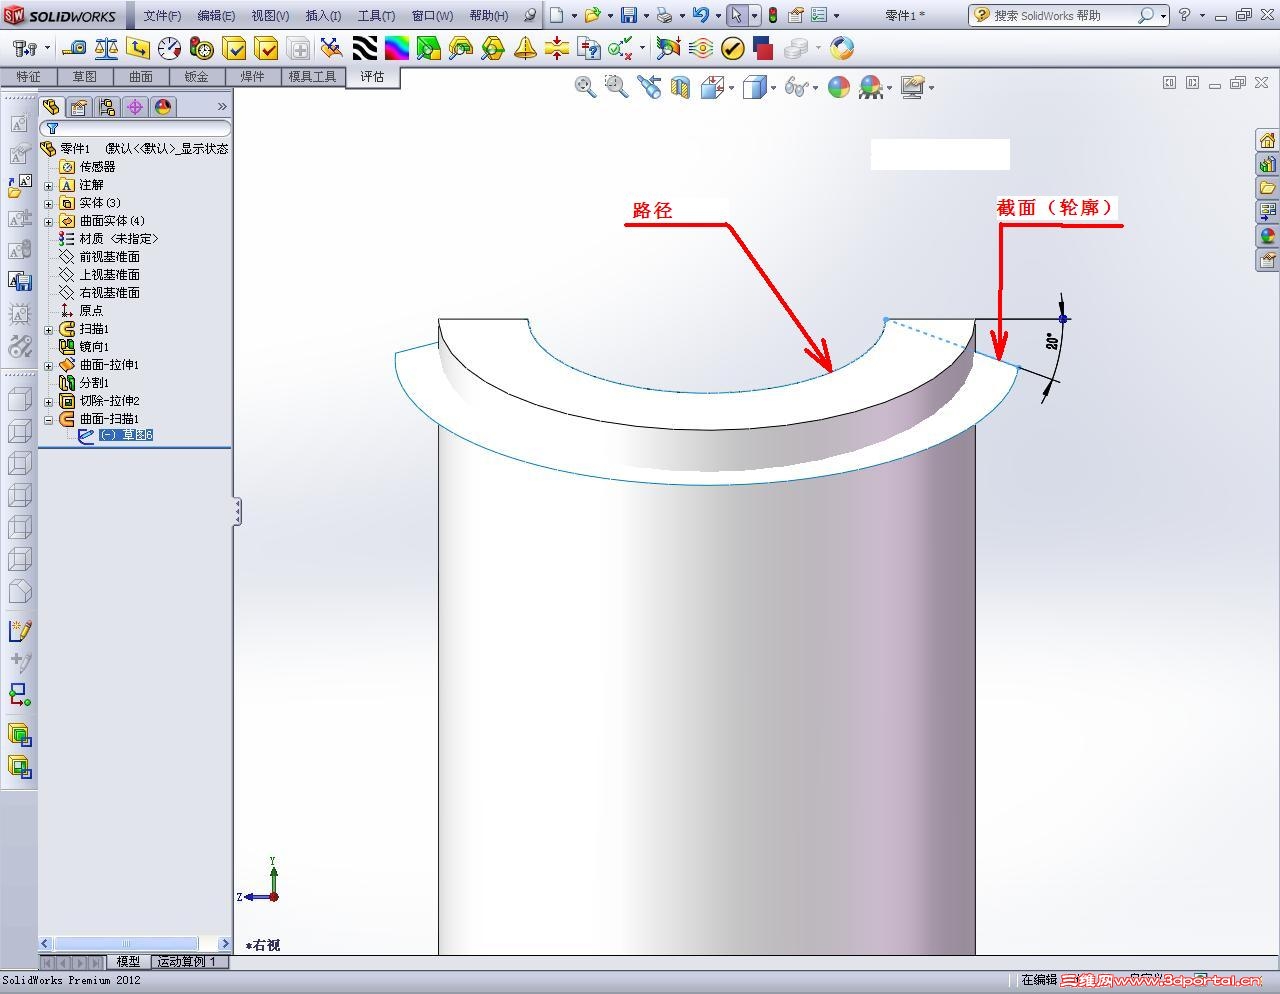Open the Display Style dropdown arrow
1280x994 pixels.
point(773,88)
